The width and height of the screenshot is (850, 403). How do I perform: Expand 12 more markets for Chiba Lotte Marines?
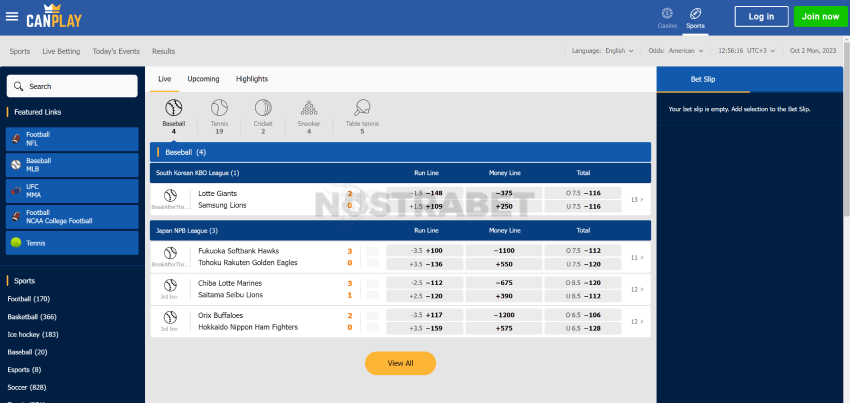coord(637,289)
